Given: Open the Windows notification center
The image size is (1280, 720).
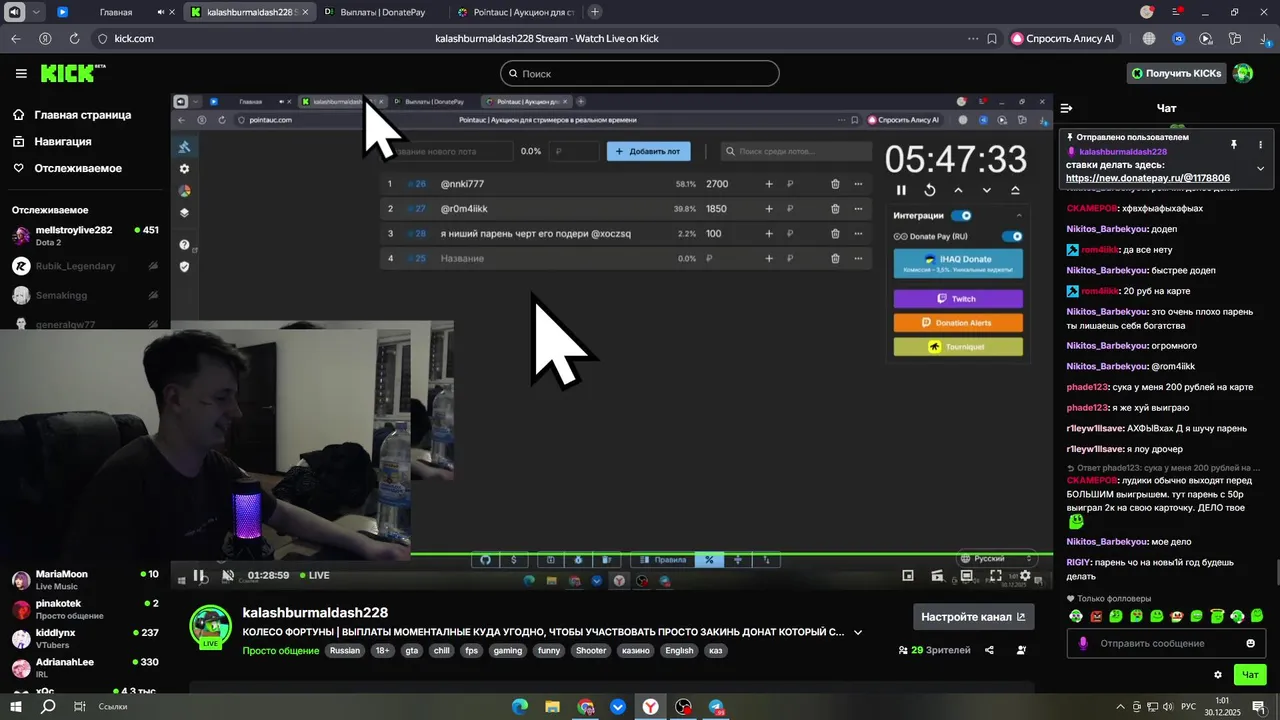Looking at the screenshot, I should tap(1258, 707).
